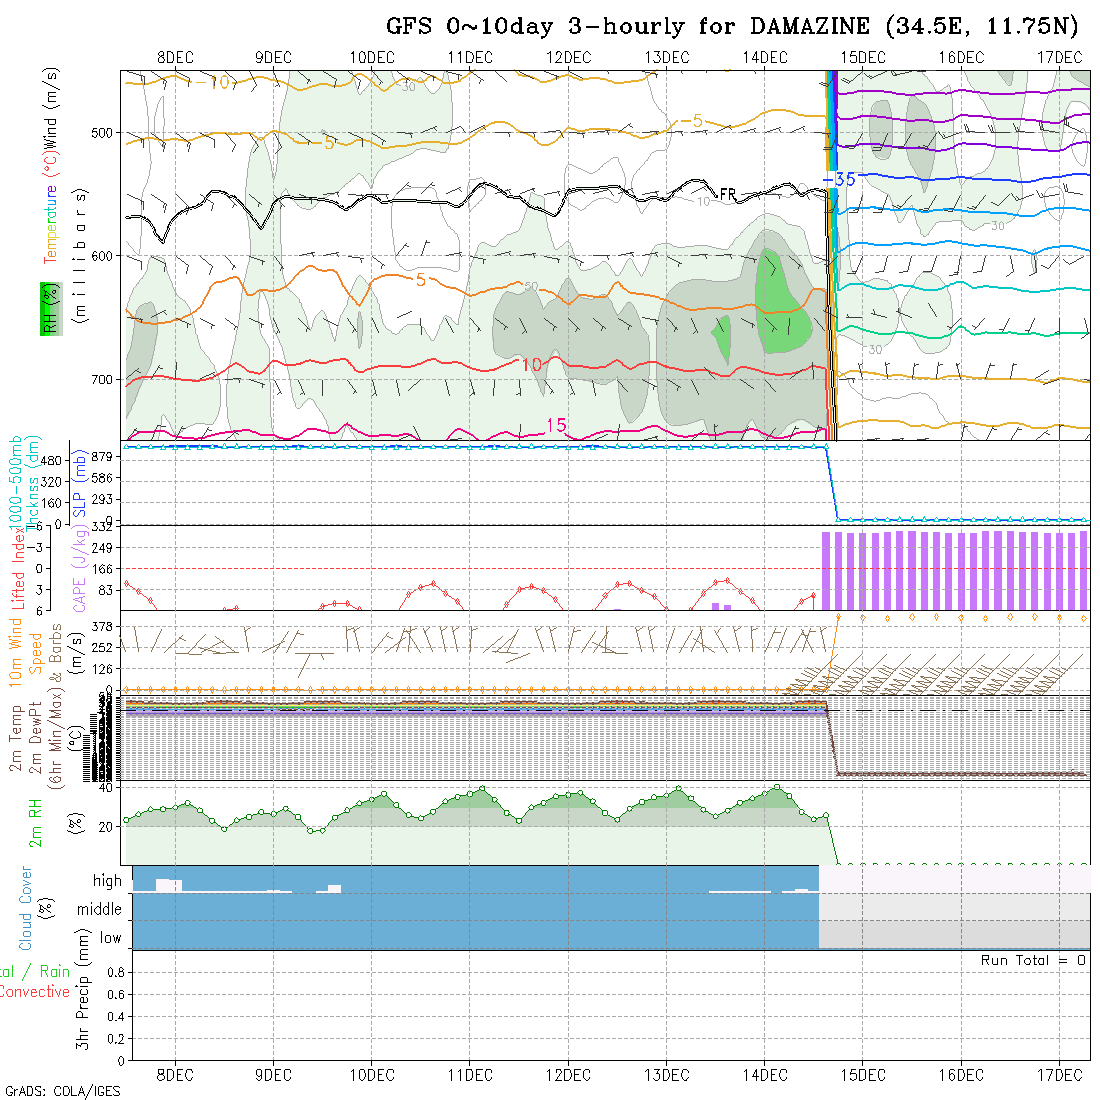Click the green RH (%) legend swatch
Viewport: 1100px width, 1100px height.
(46, 308)
